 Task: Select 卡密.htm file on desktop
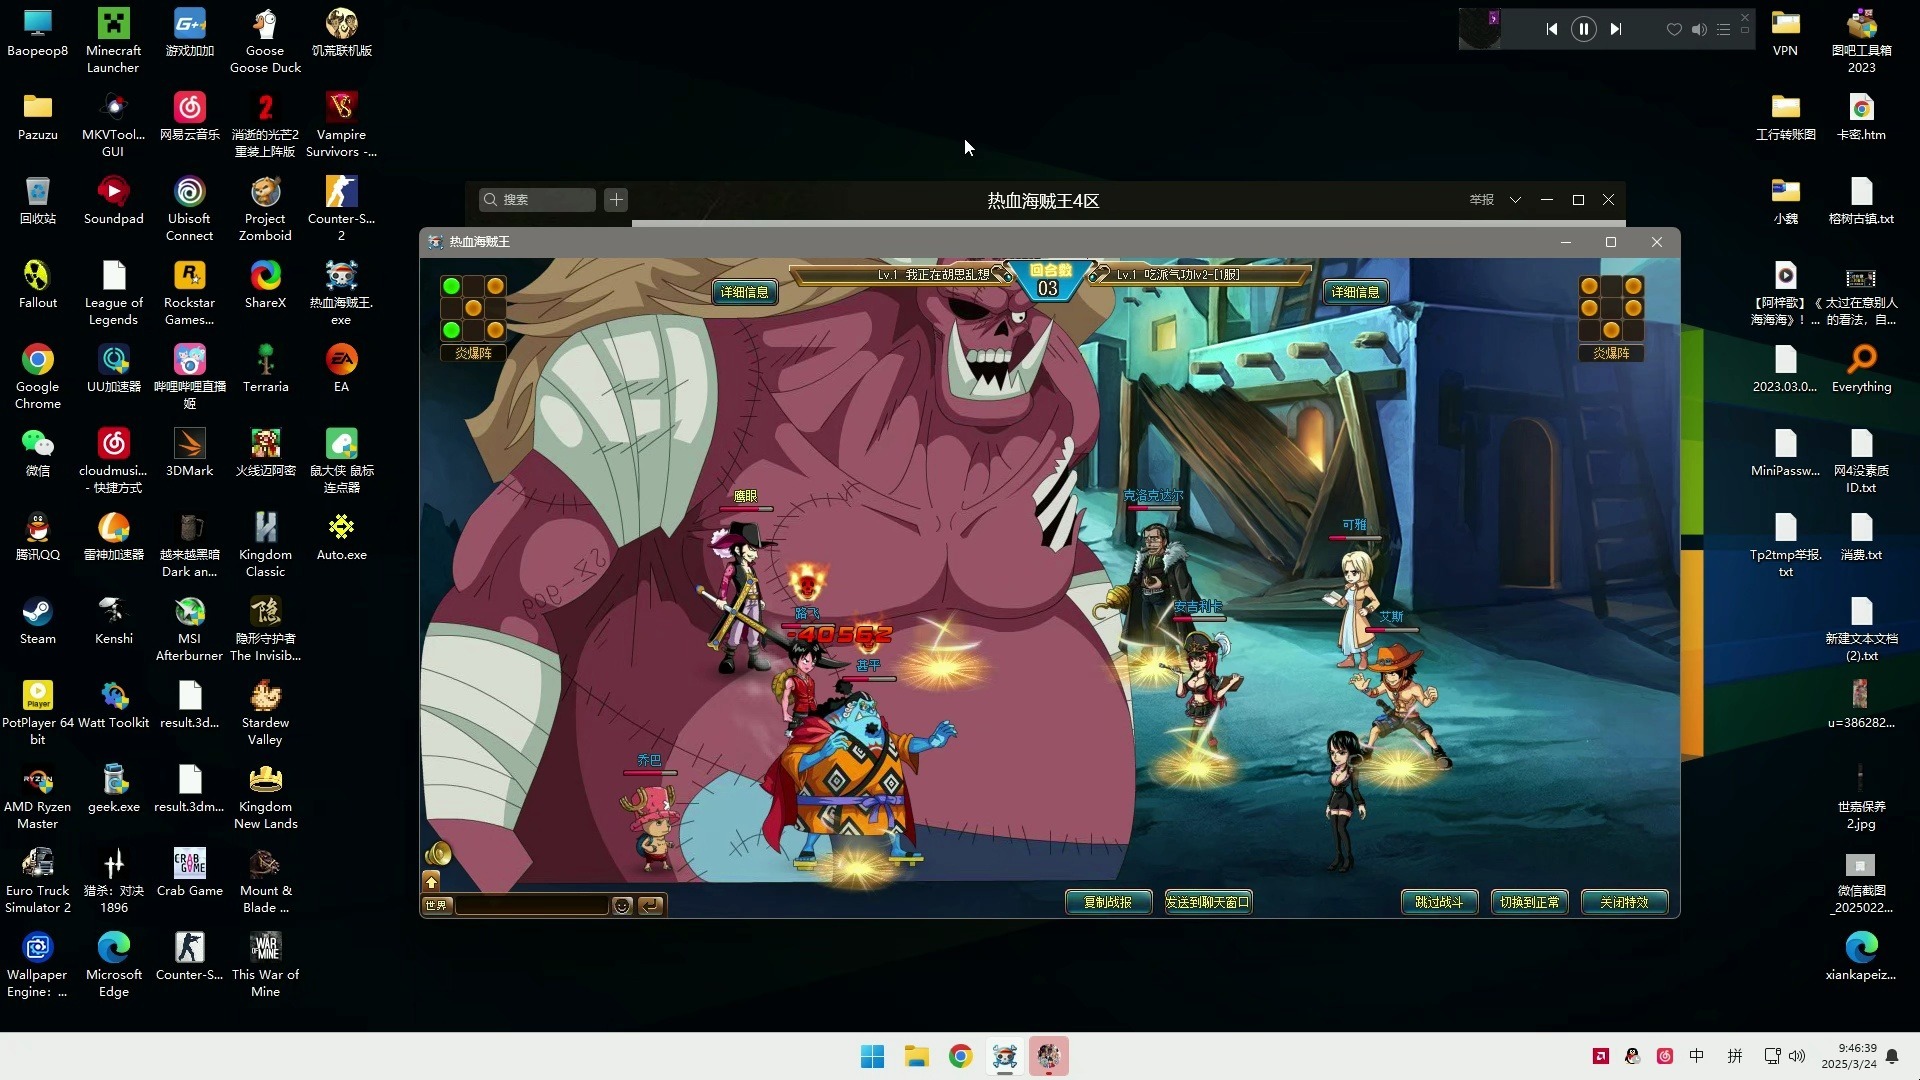pos(1861,117)
